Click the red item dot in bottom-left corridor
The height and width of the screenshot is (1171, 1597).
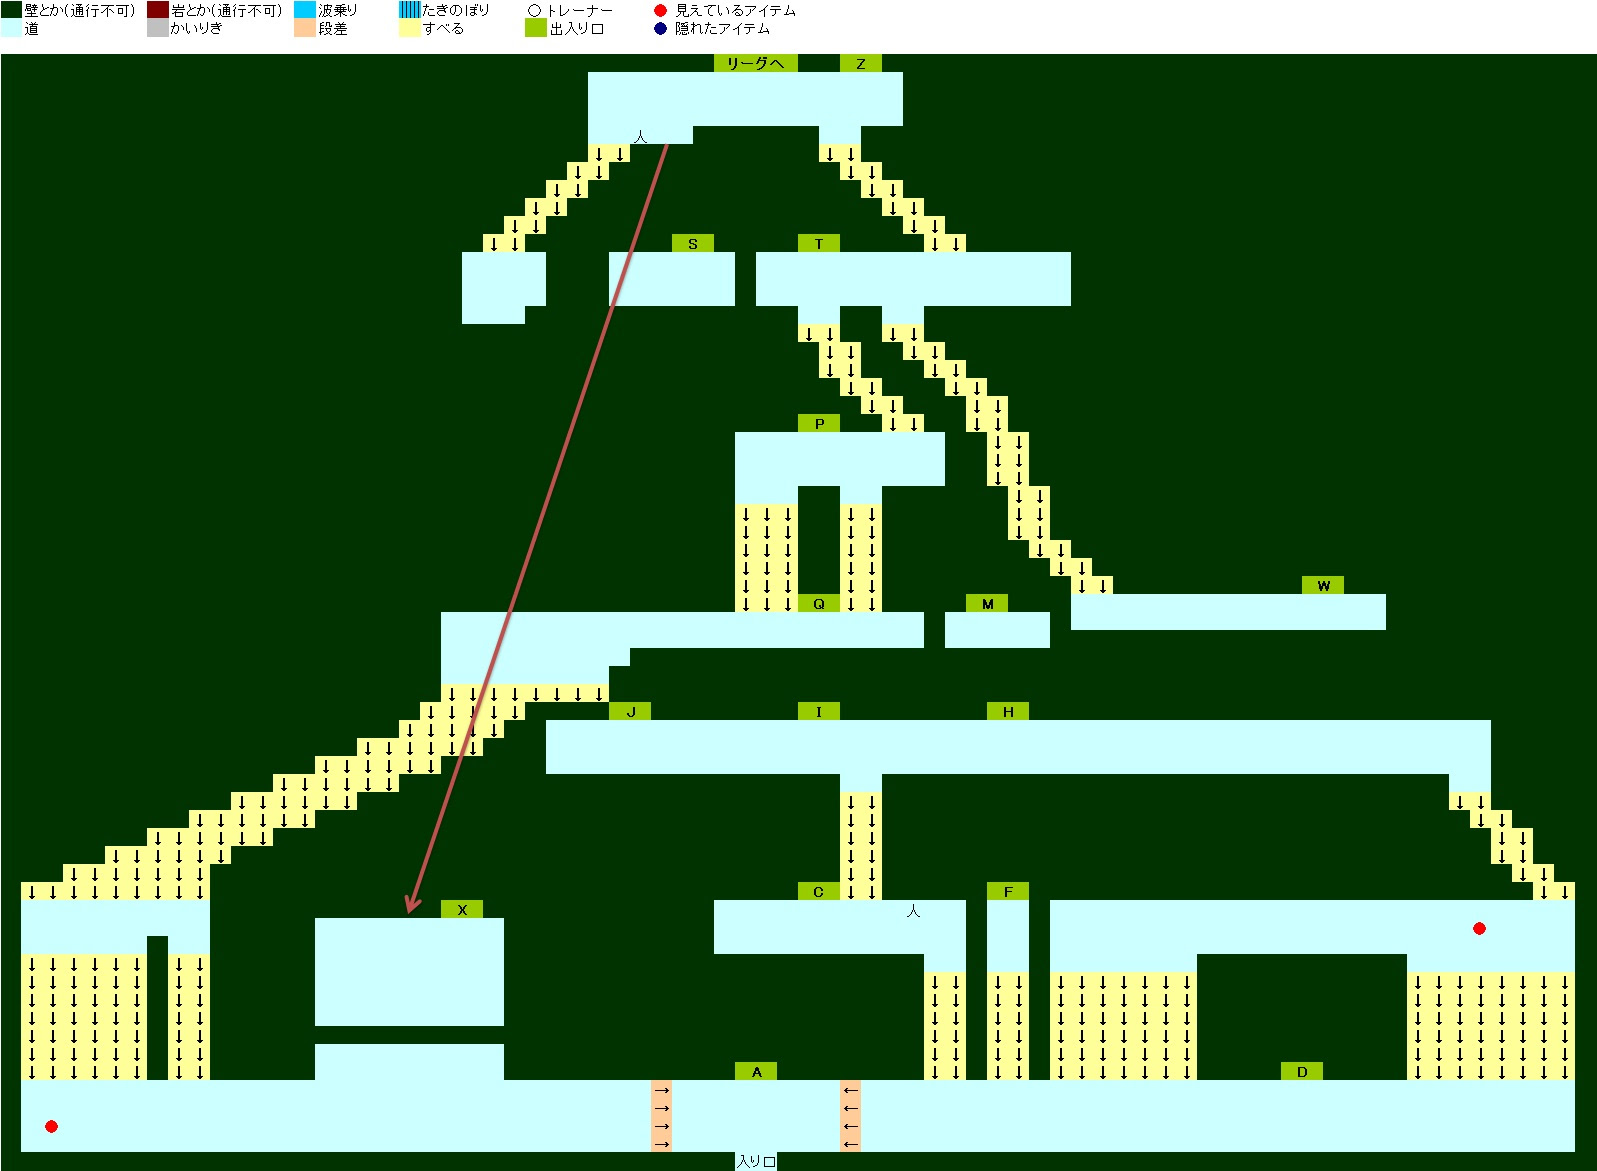pos(51,1126)
